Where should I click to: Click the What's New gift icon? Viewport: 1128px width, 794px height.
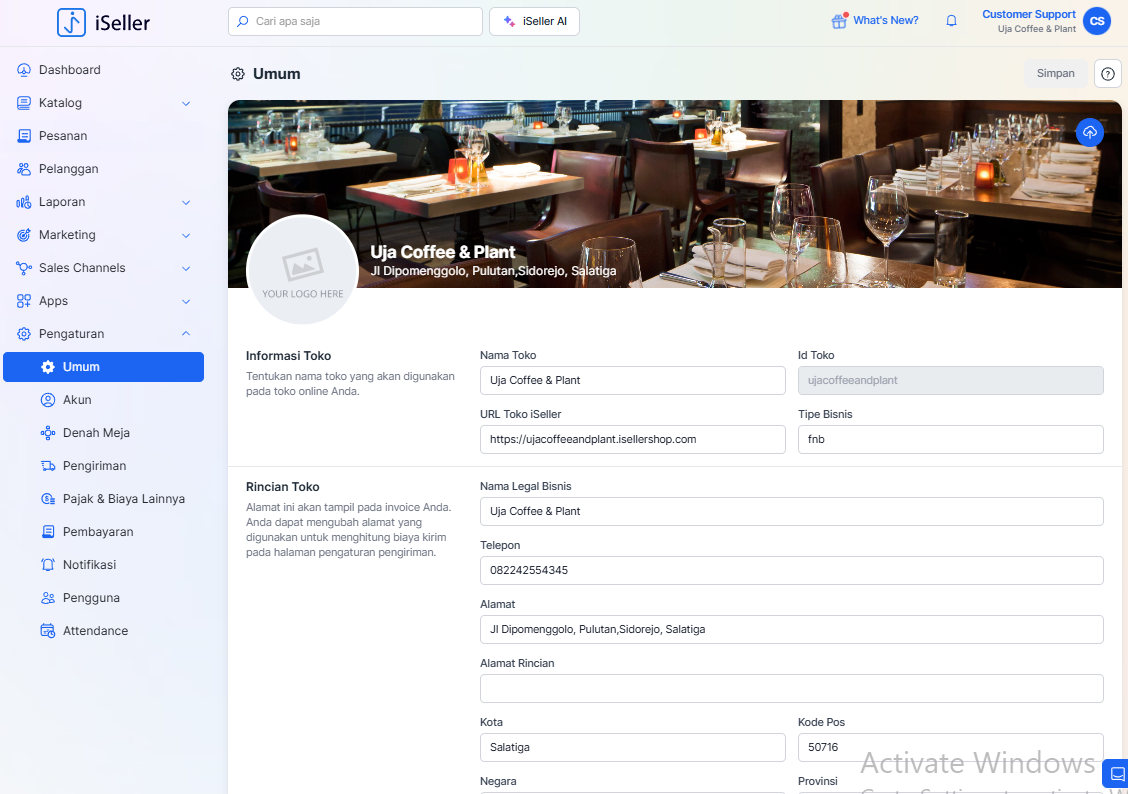coord(839,21)
